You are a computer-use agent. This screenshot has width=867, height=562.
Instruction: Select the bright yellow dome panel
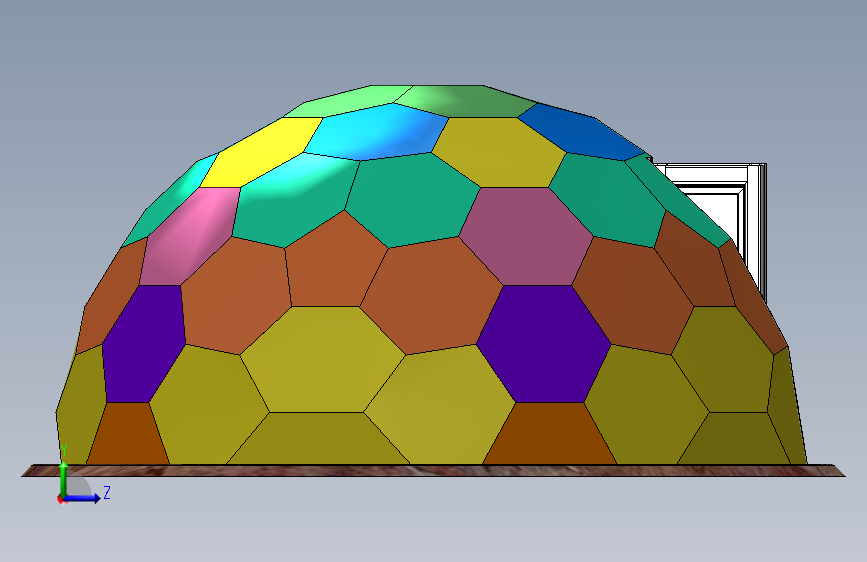coord(260,153)
